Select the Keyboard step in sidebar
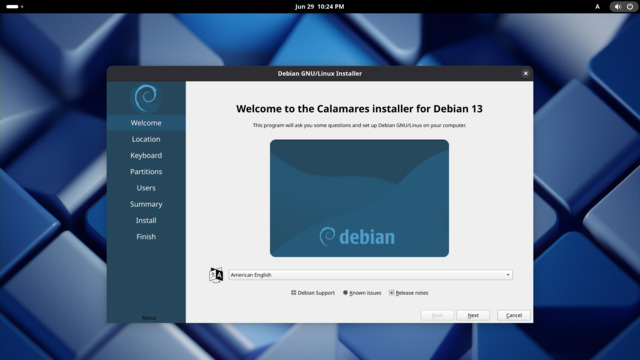This screenshot has width=640, height=360. (146, 156)
